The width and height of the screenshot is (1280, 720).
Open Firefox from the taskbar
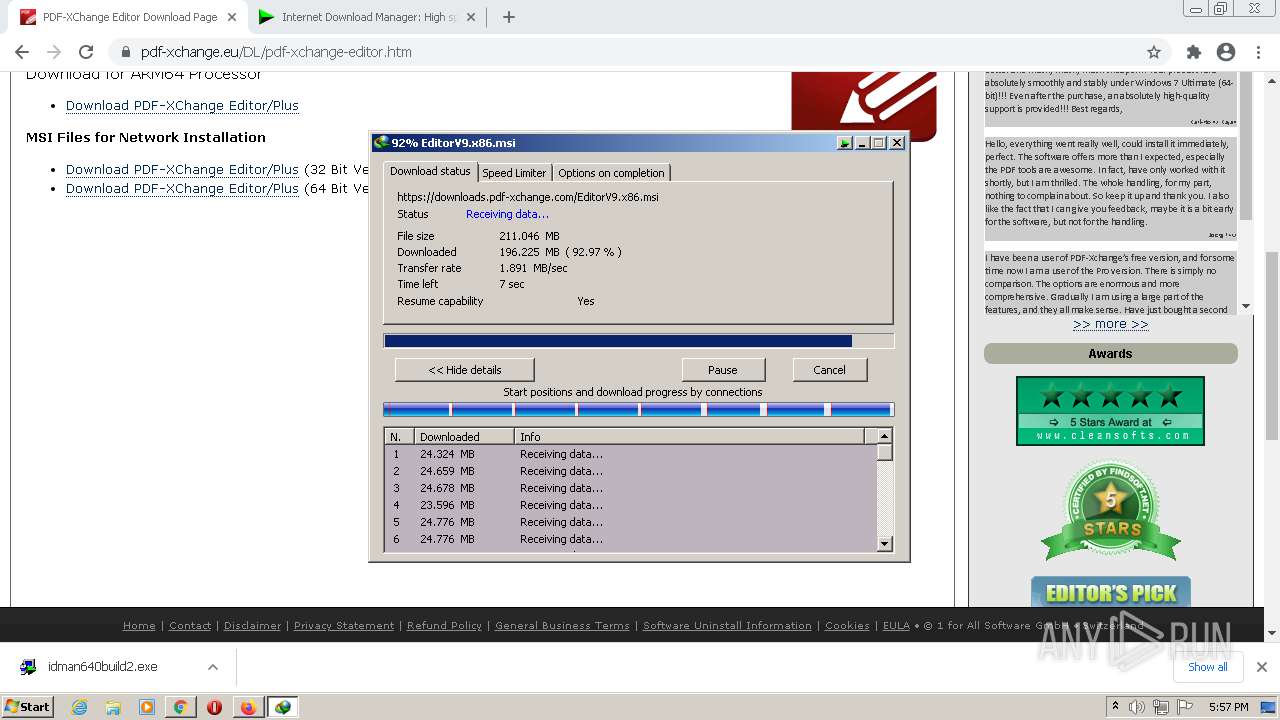point(248,707)
